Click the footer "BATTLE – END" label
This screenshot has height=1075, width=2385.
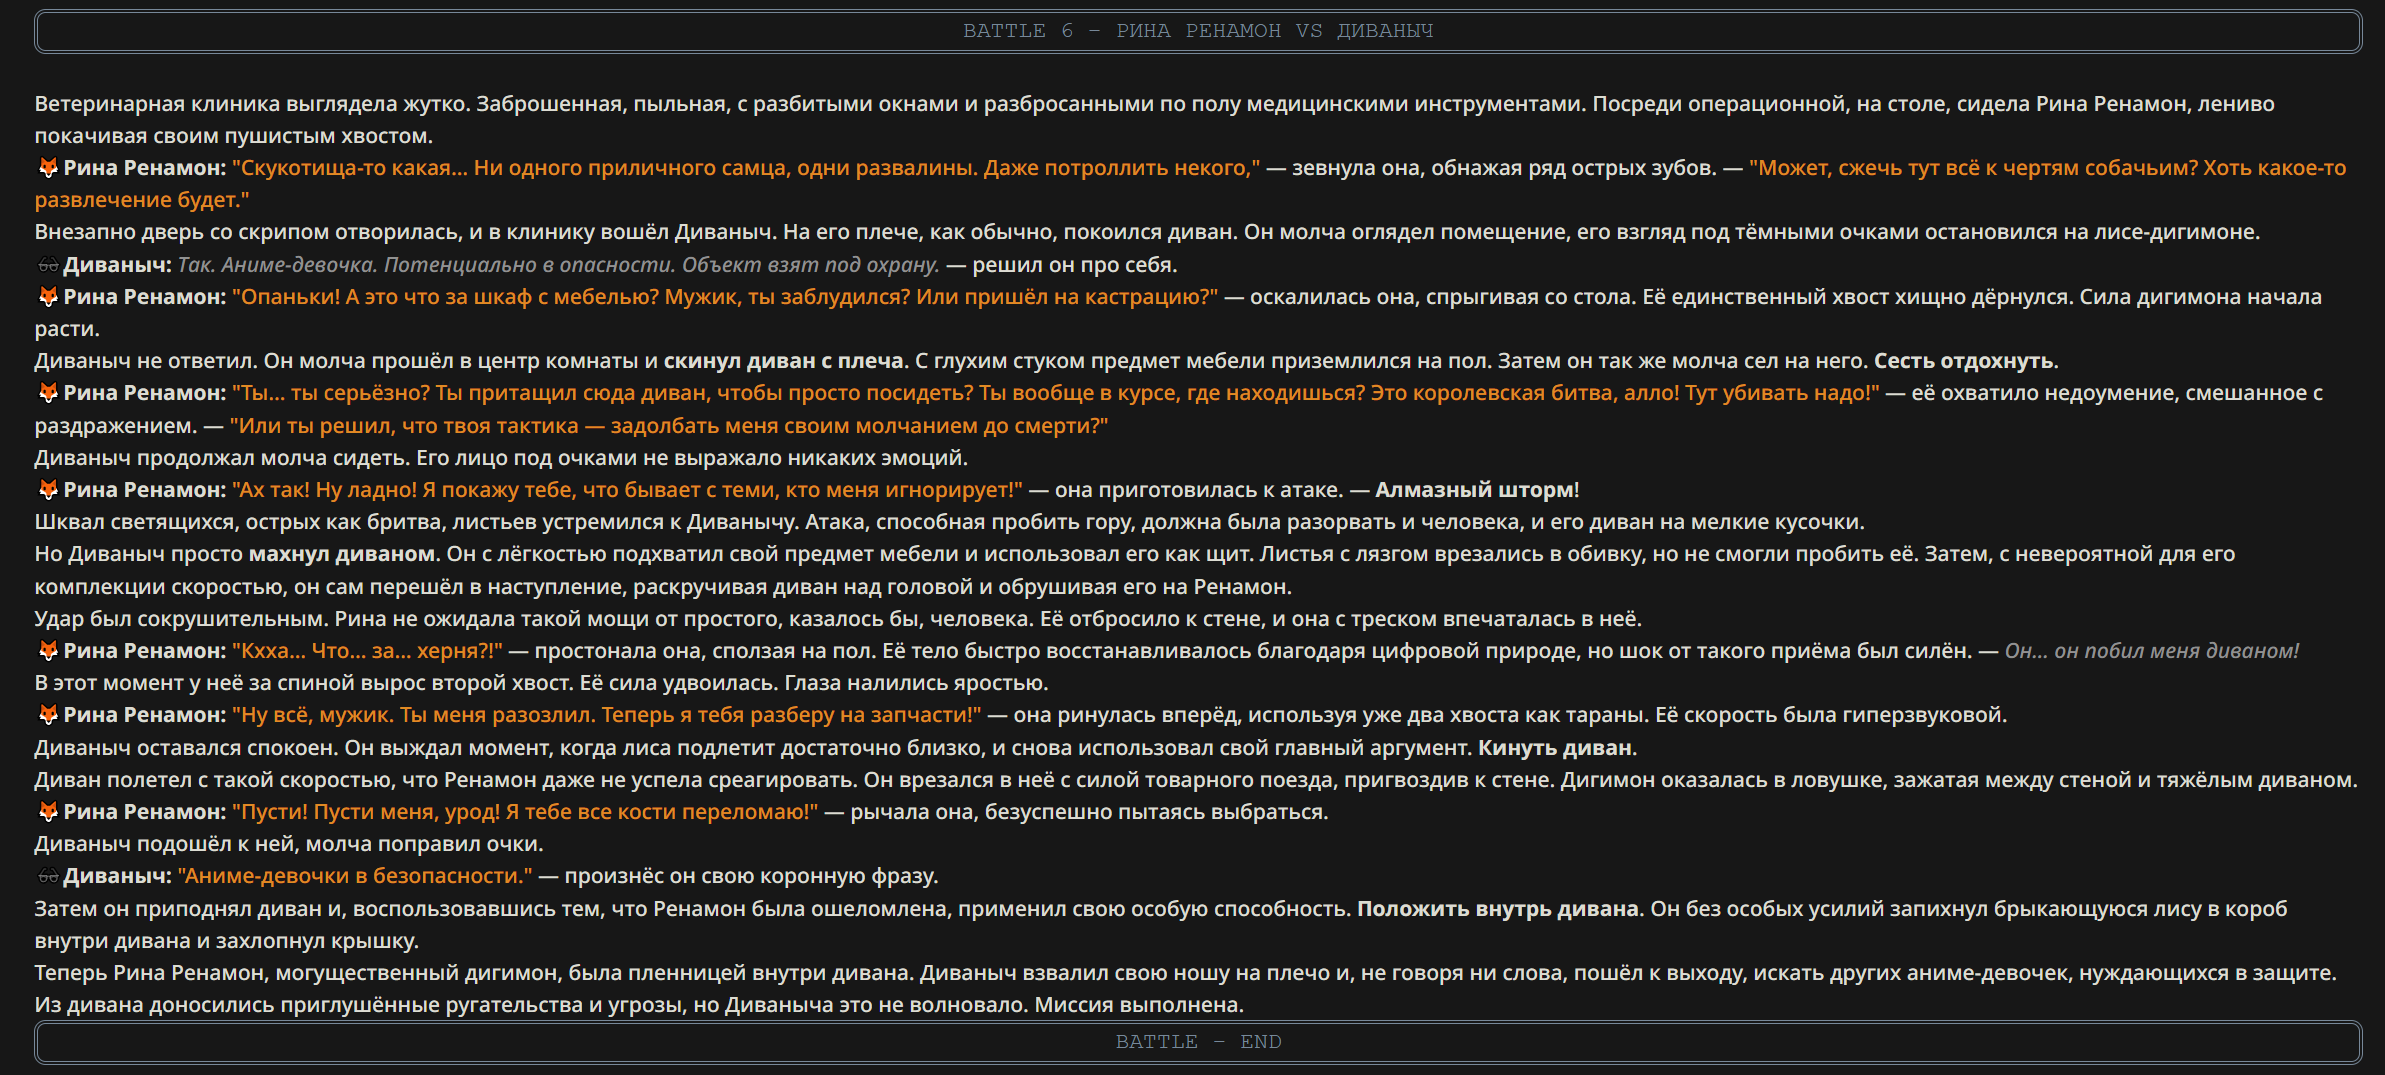(x=1198, y=1042)
